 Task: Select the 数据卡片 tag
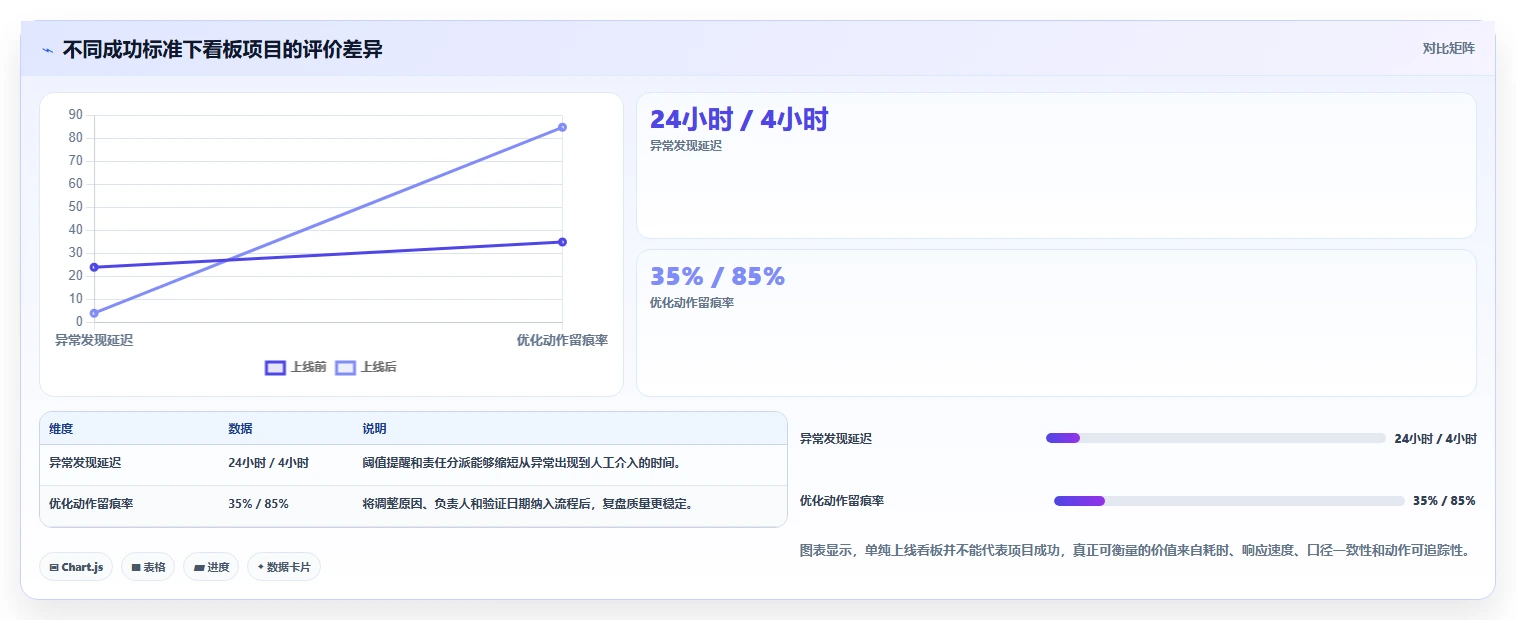284,567
